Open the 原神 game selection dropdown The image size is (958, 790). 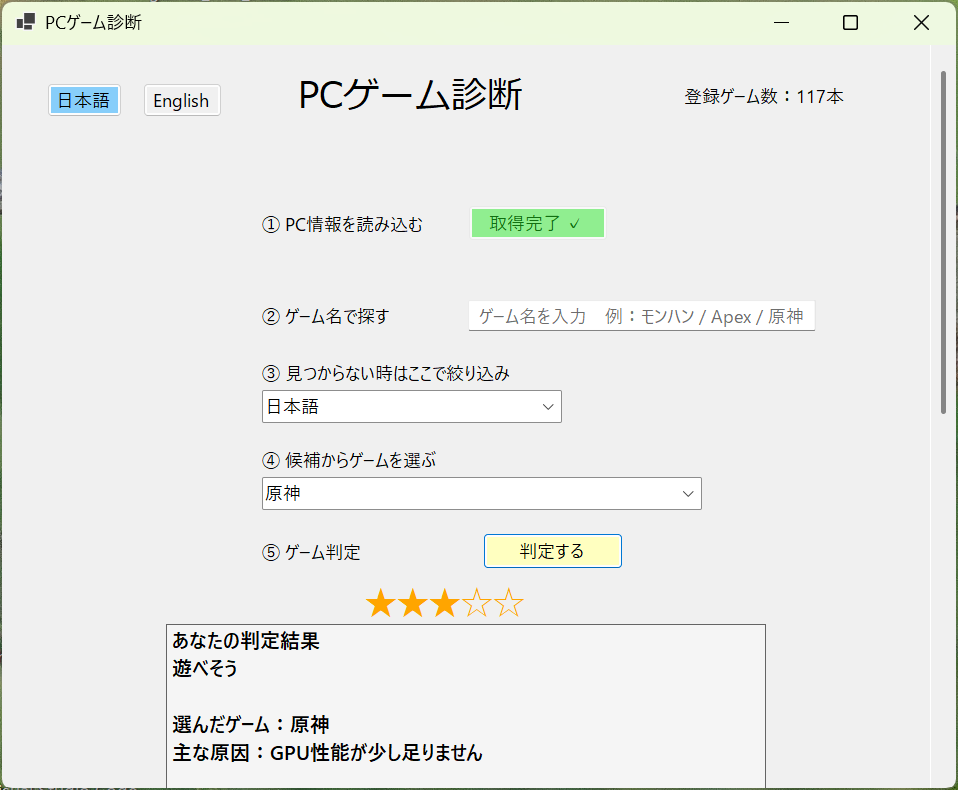coord(481,493)
